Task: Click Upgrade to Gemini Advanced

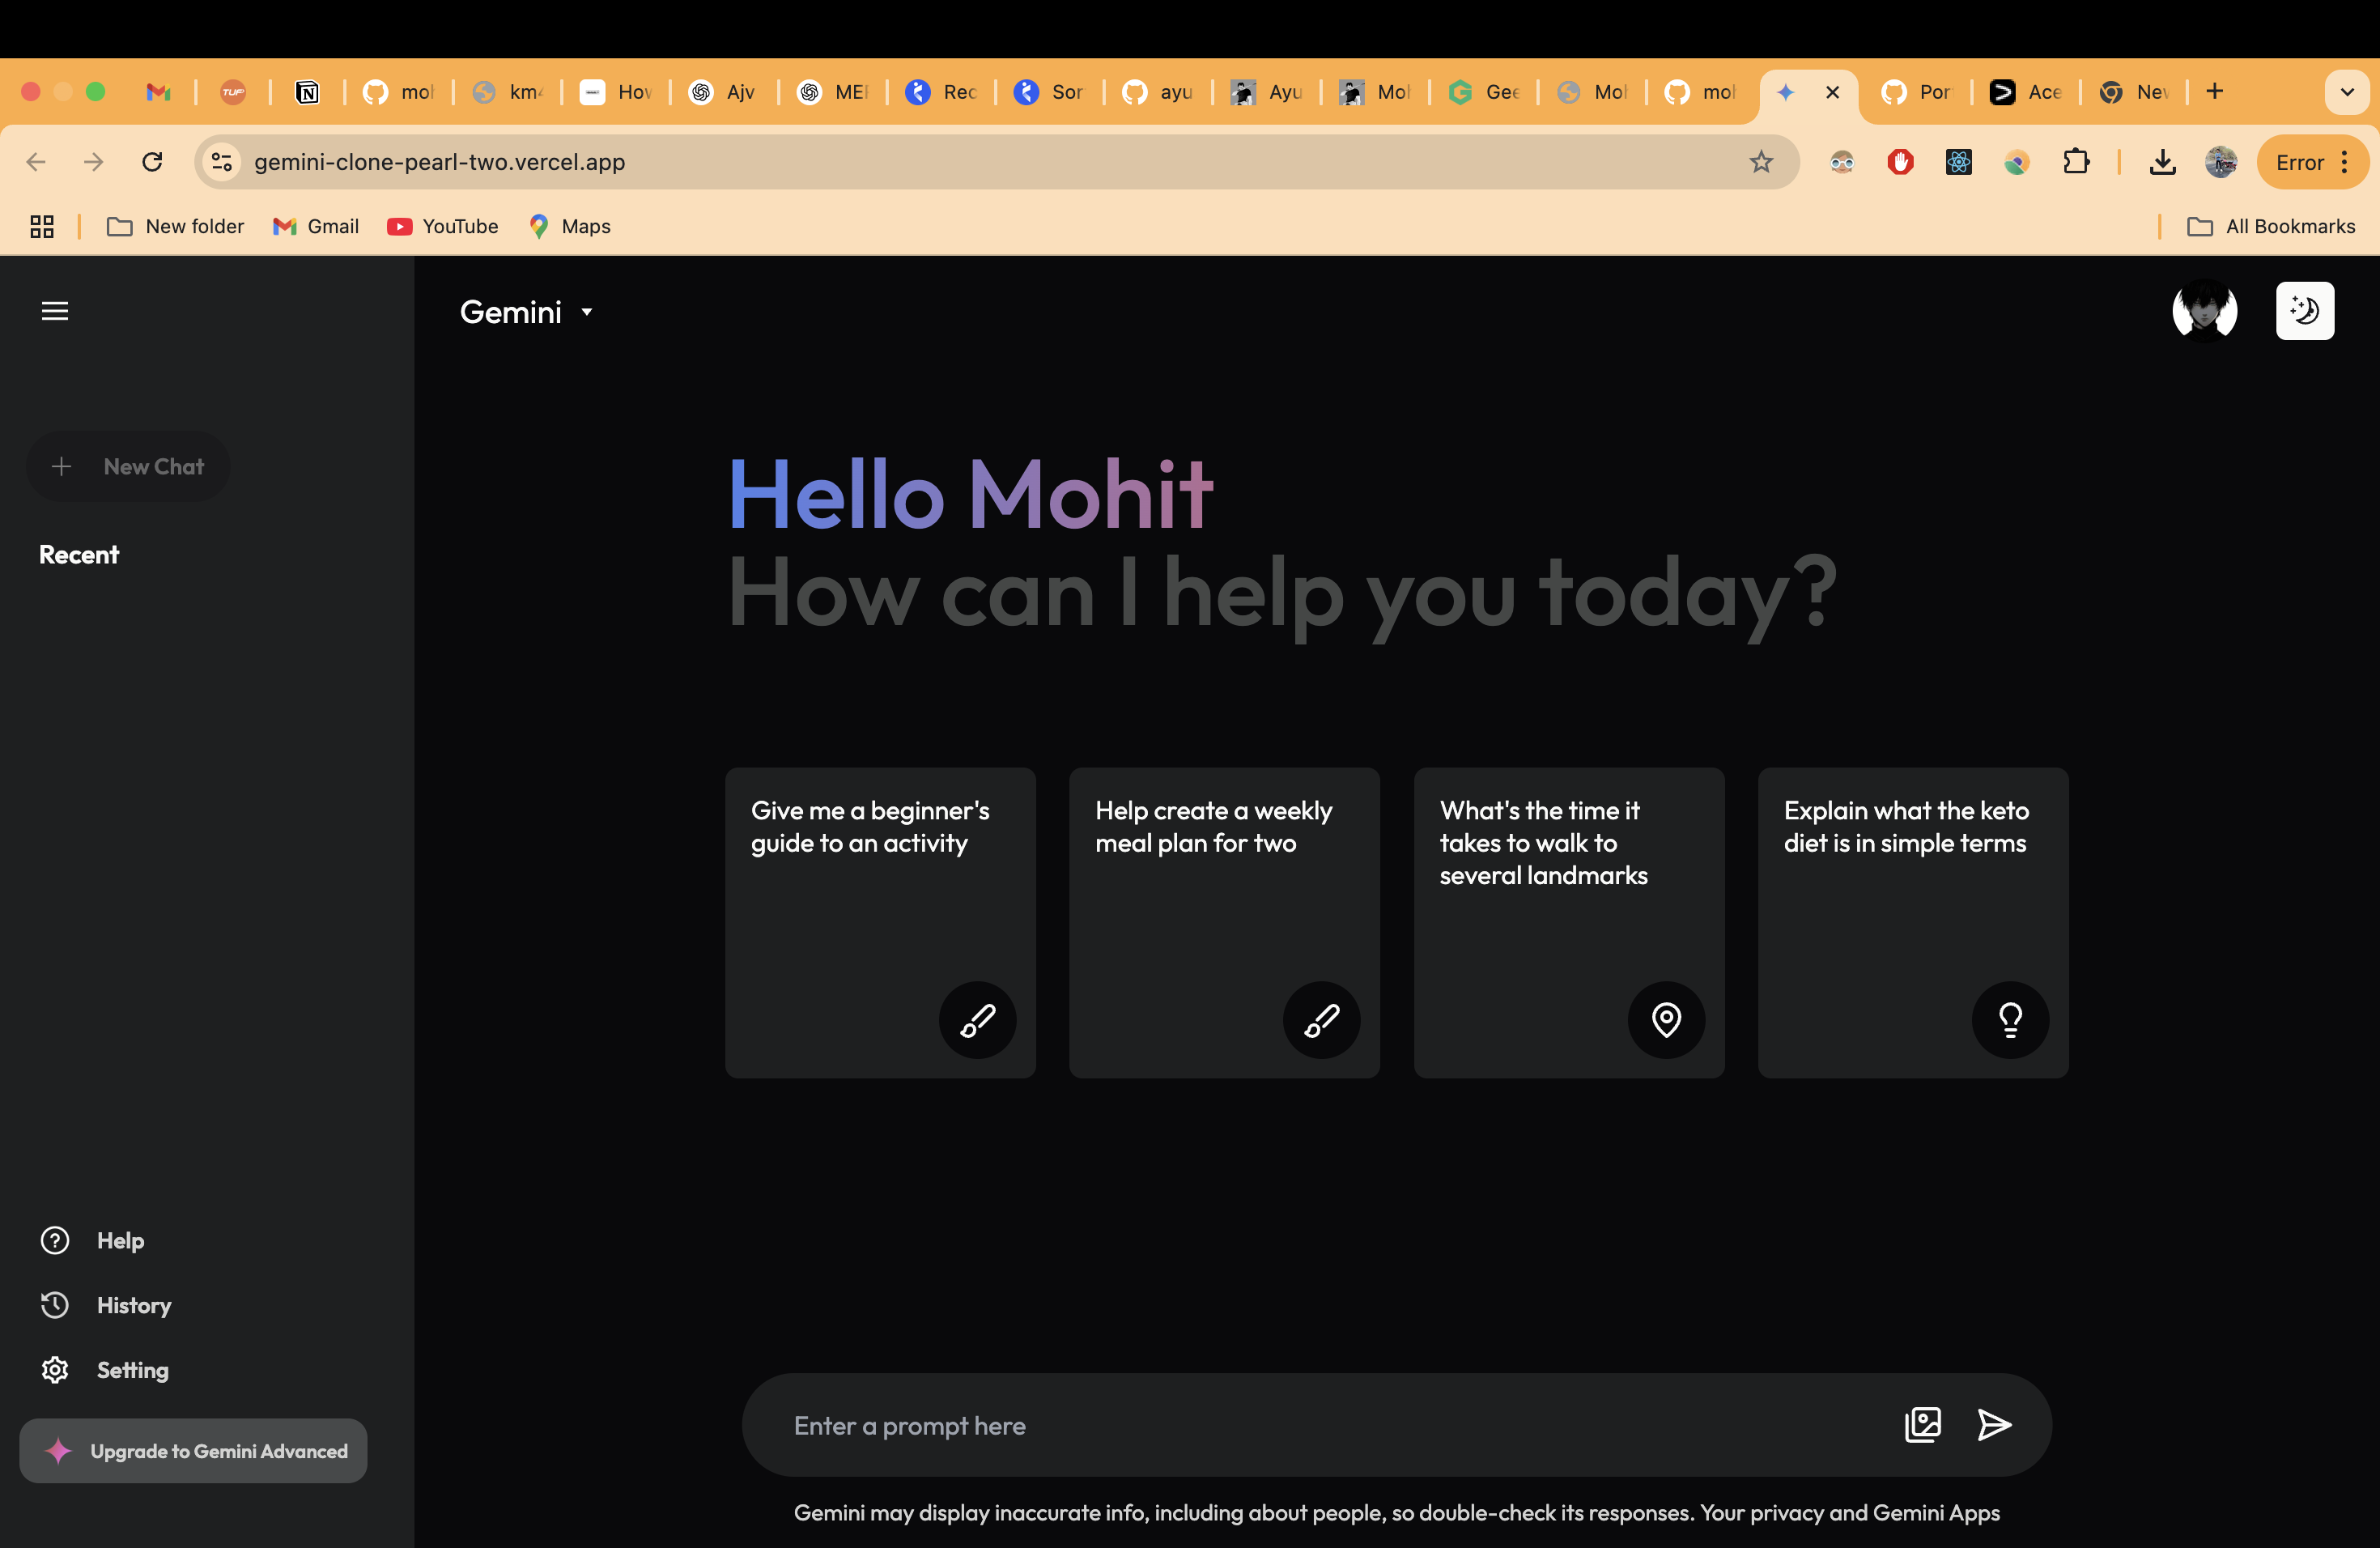Action: [x=193, y=1450]
